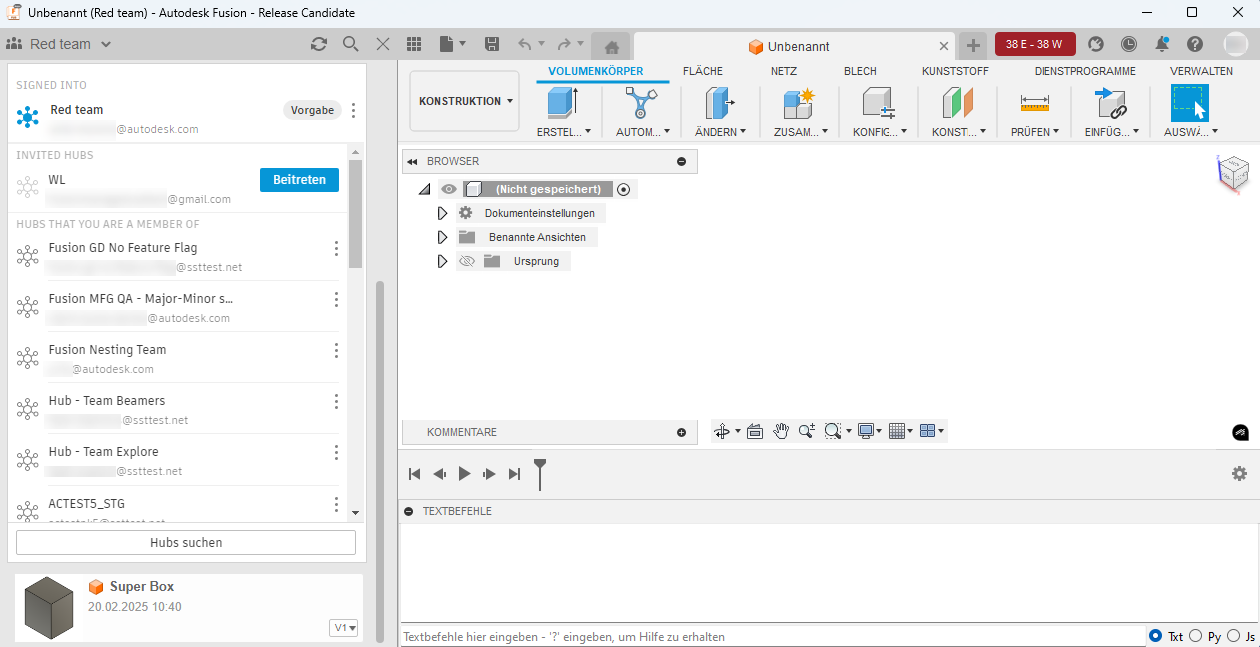The width and height of the screenshot is (1260, 647).
Task: Click the Save disk icon
Action: click(491, 44)
